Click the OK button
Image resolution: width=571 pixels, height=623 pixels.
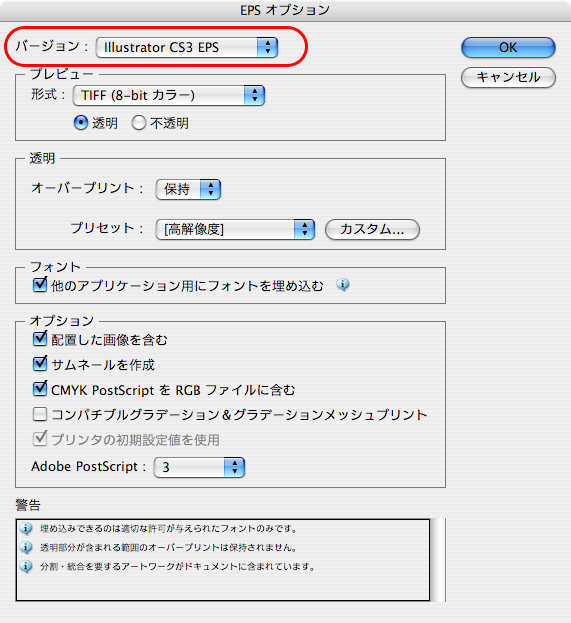(x=508, y=48)
